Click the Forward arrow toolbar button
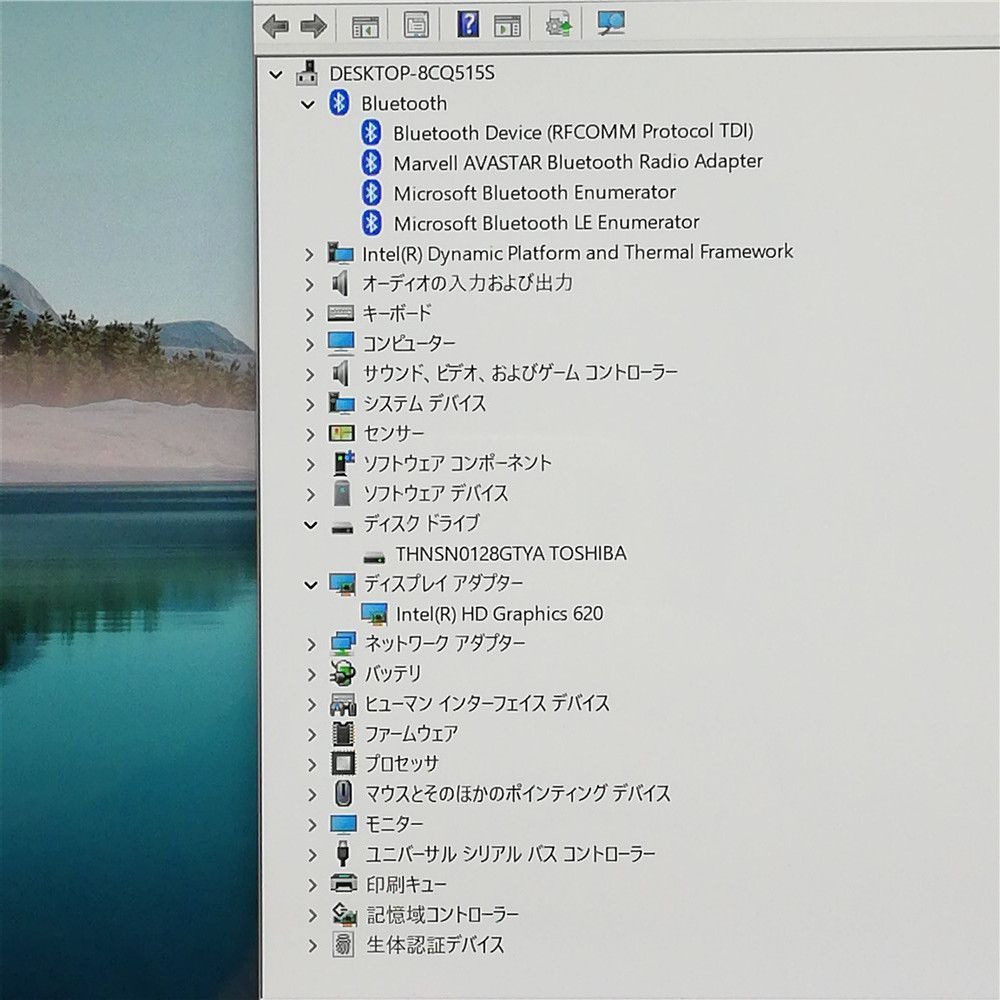Viewport: 1000px width, 1000px height. pyautogui.click(x=313, y=27)
